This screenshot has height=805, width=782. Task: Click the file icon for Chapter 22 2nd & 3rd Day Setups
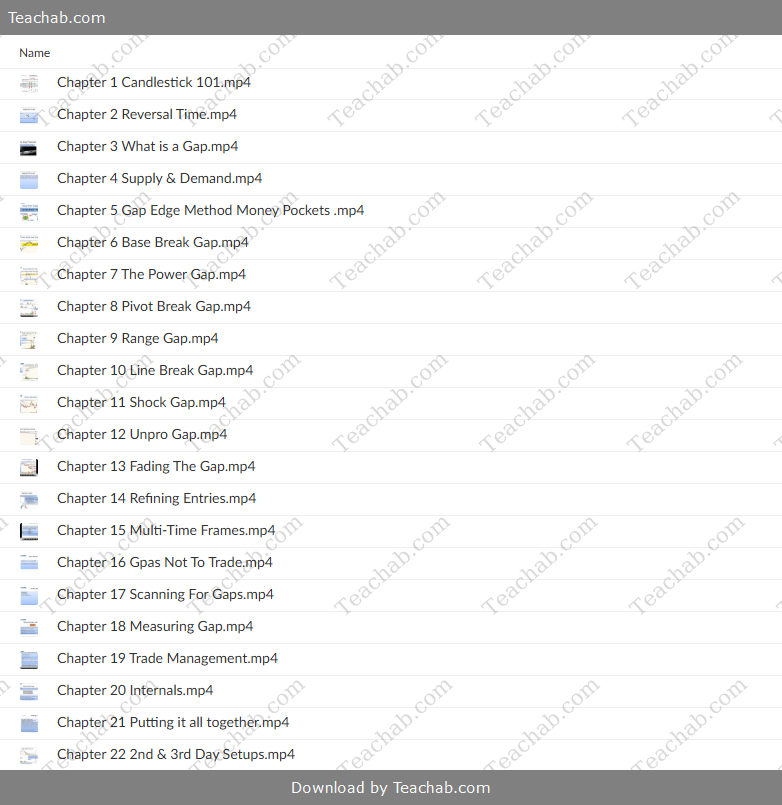pyautogui.click(x=29, y=755)
